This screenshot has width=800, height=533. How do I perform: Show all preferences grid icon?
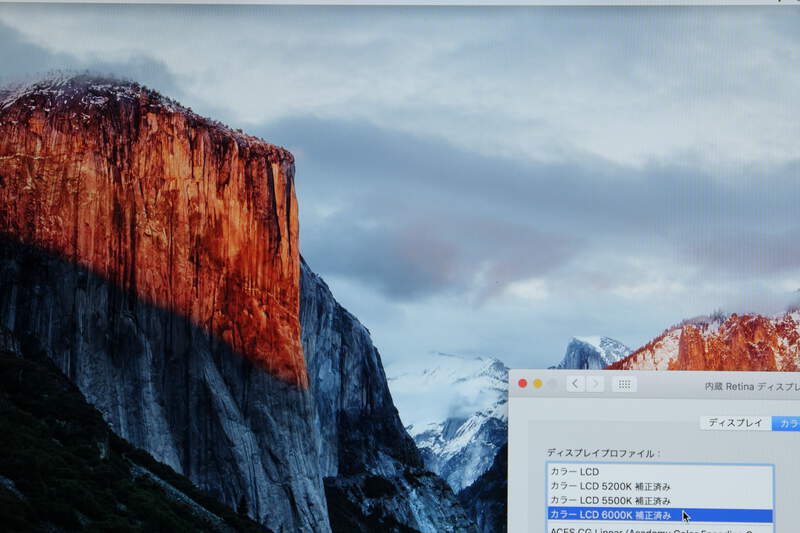coord(624,385)
